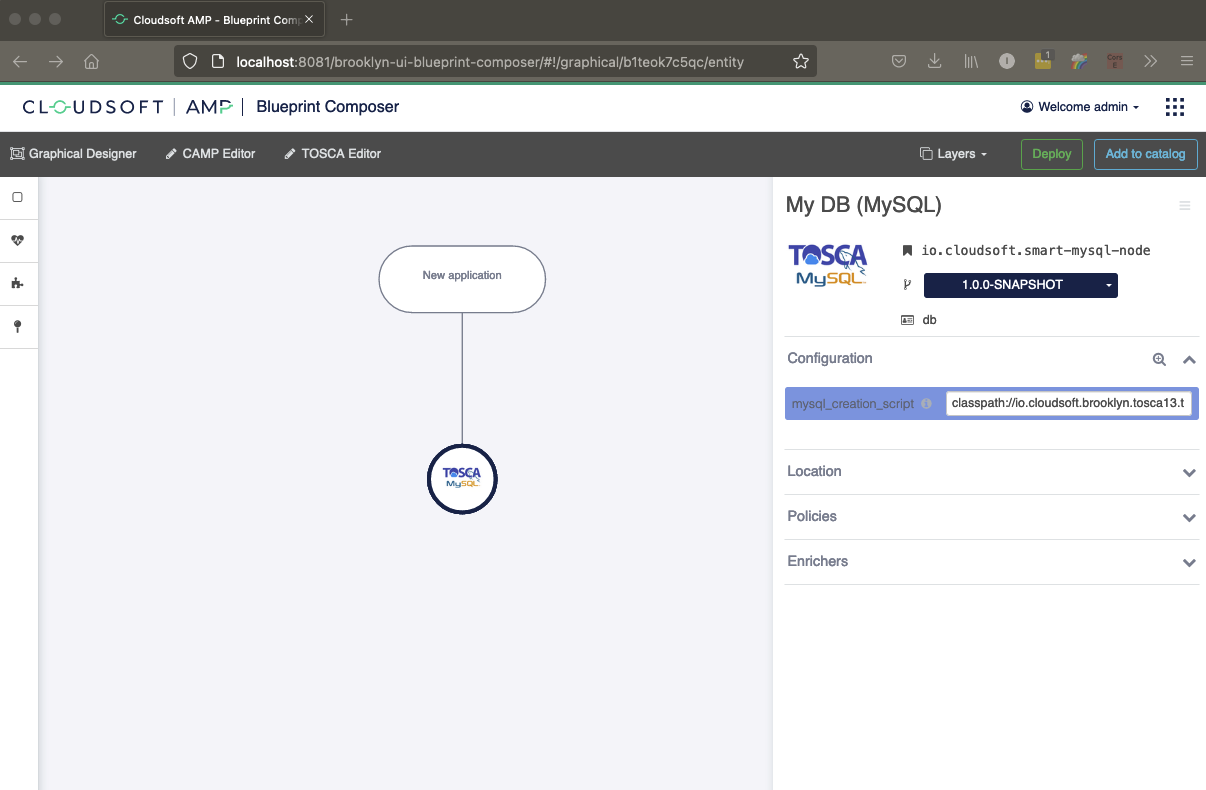This screenshot has height=790, width=1206.
Task: Open the Locations pin palette icon
Action: pyautogui.click(x=17, y=327)
